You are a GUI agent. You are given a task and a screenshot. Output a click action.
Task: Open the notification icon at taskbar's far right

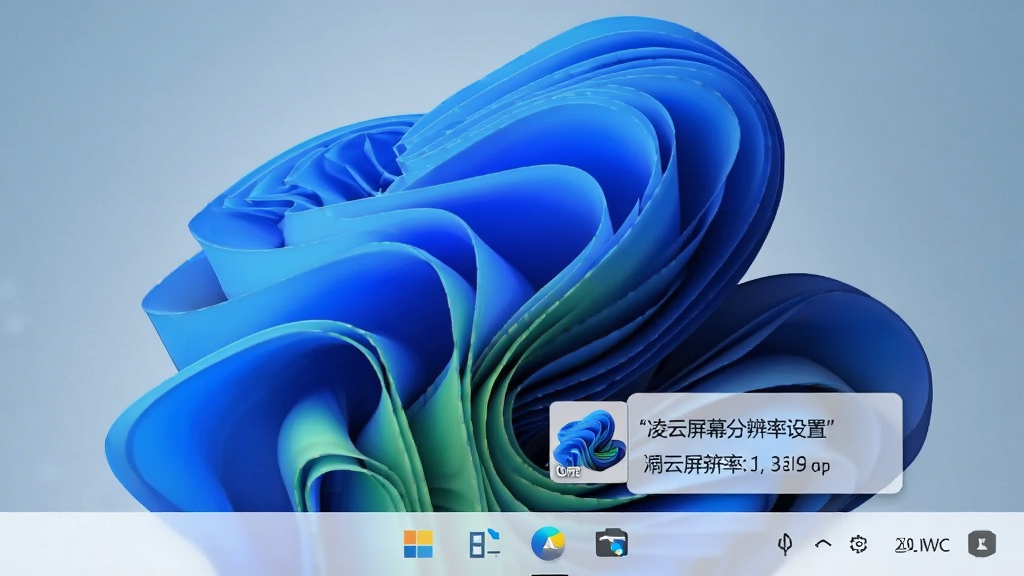coord(982,544)
